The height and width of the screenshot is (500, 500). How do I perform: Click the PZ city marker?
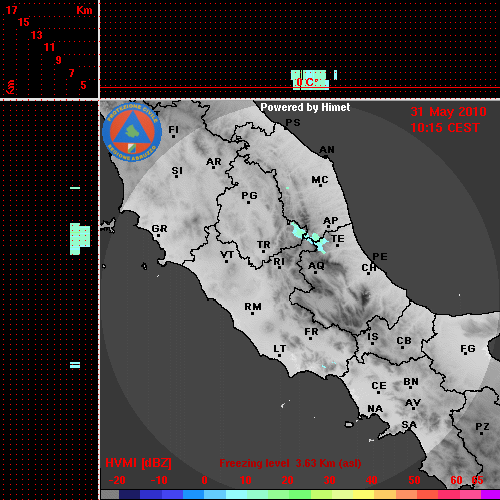click(482, 434)
